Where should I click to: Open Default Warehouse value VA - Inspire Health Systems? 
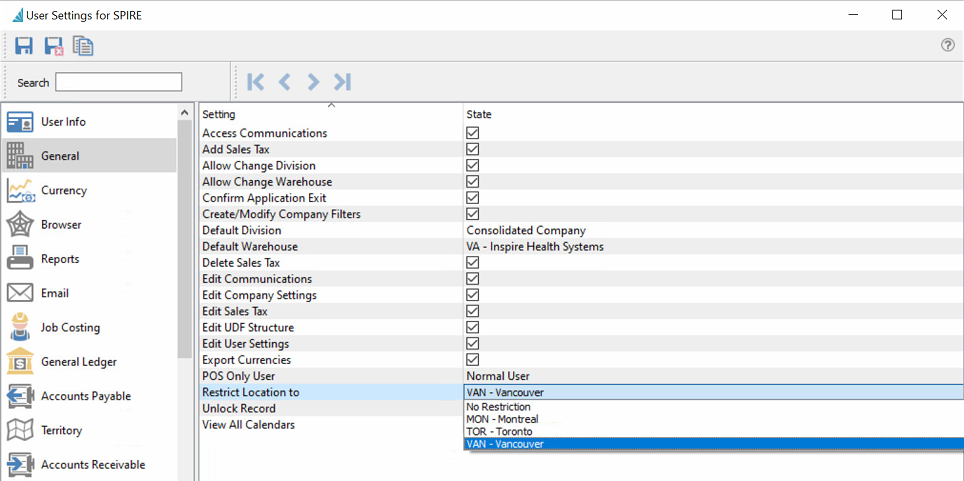(535, 247)
